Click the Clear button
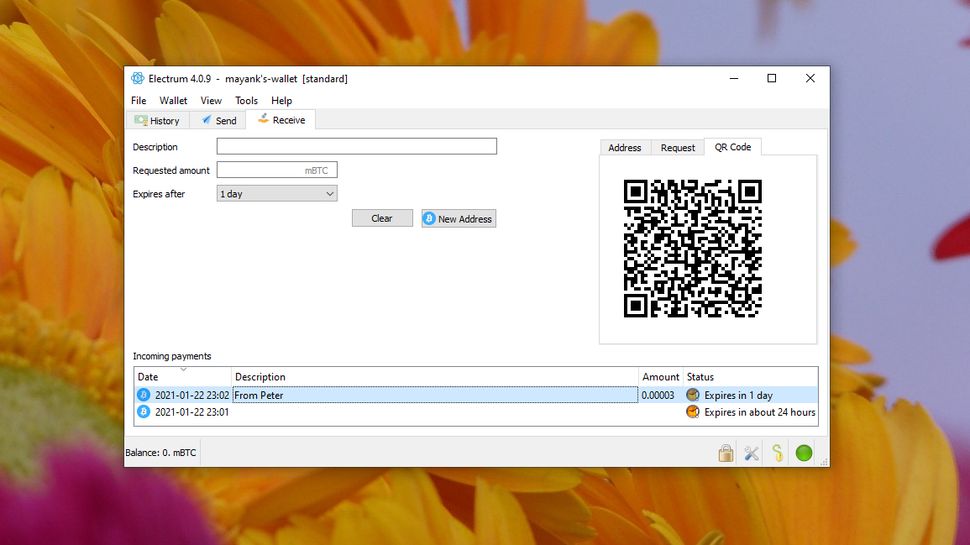970x545 pixels. [382, 218]
